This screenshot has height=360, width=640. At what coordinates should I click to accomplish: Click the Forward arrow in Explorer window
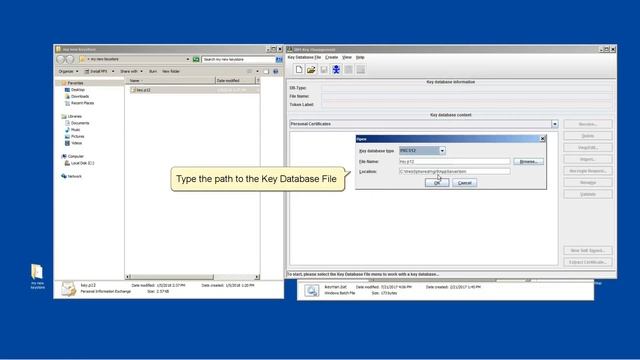70,60
